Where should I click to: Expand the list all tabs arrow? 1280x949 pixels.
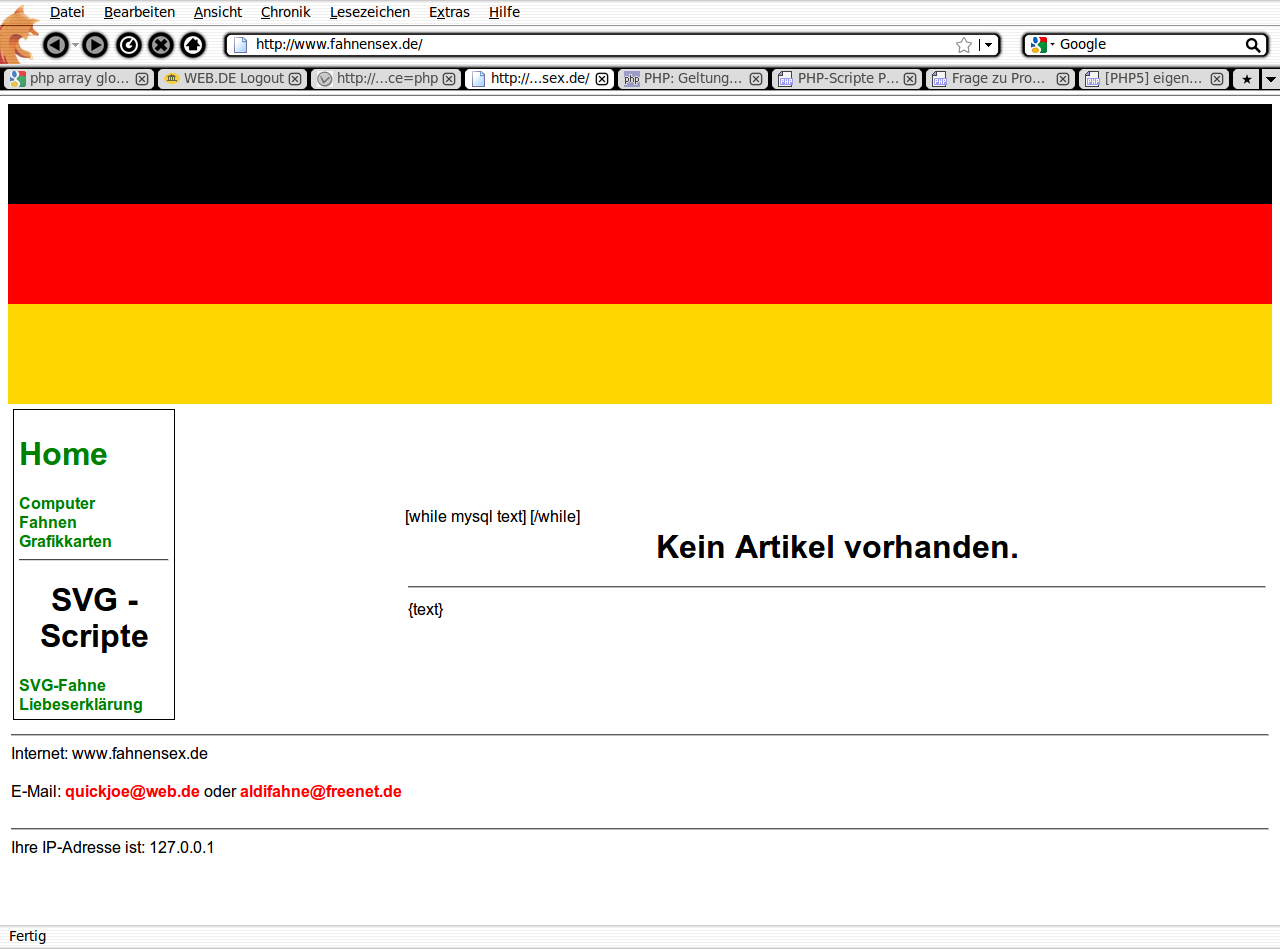tap(1270, 79)
